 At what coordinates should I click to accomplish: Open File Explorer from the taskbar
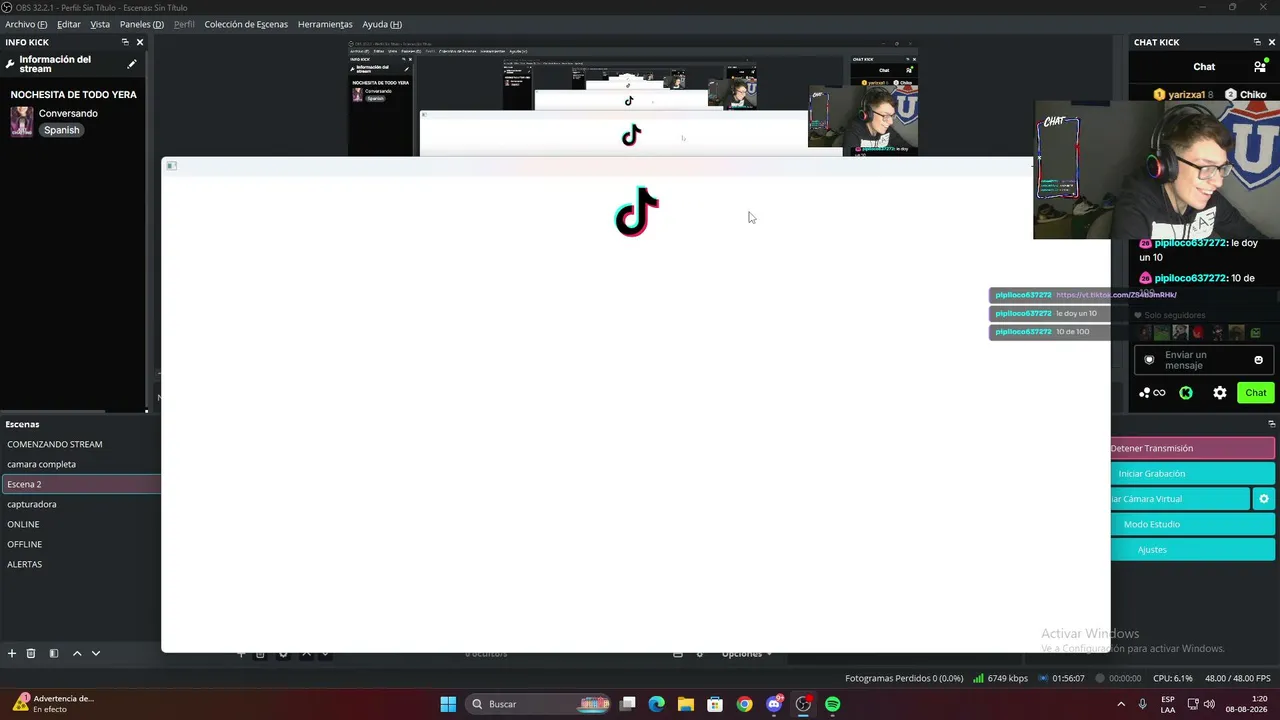point(686,704)
